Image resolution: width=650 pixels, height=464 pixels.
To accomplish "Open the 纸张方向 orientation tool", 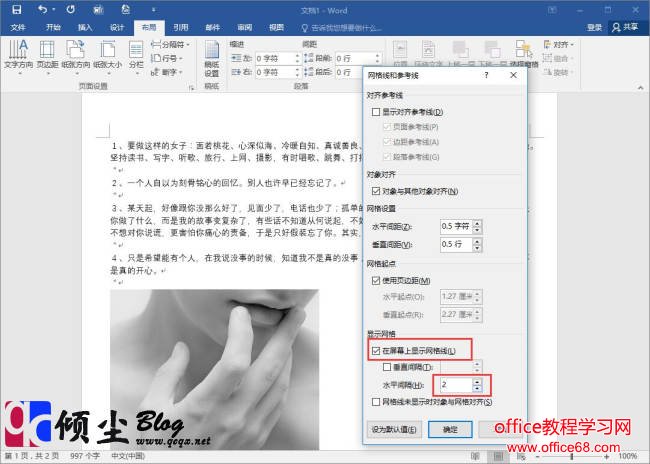I will [75, 56].
